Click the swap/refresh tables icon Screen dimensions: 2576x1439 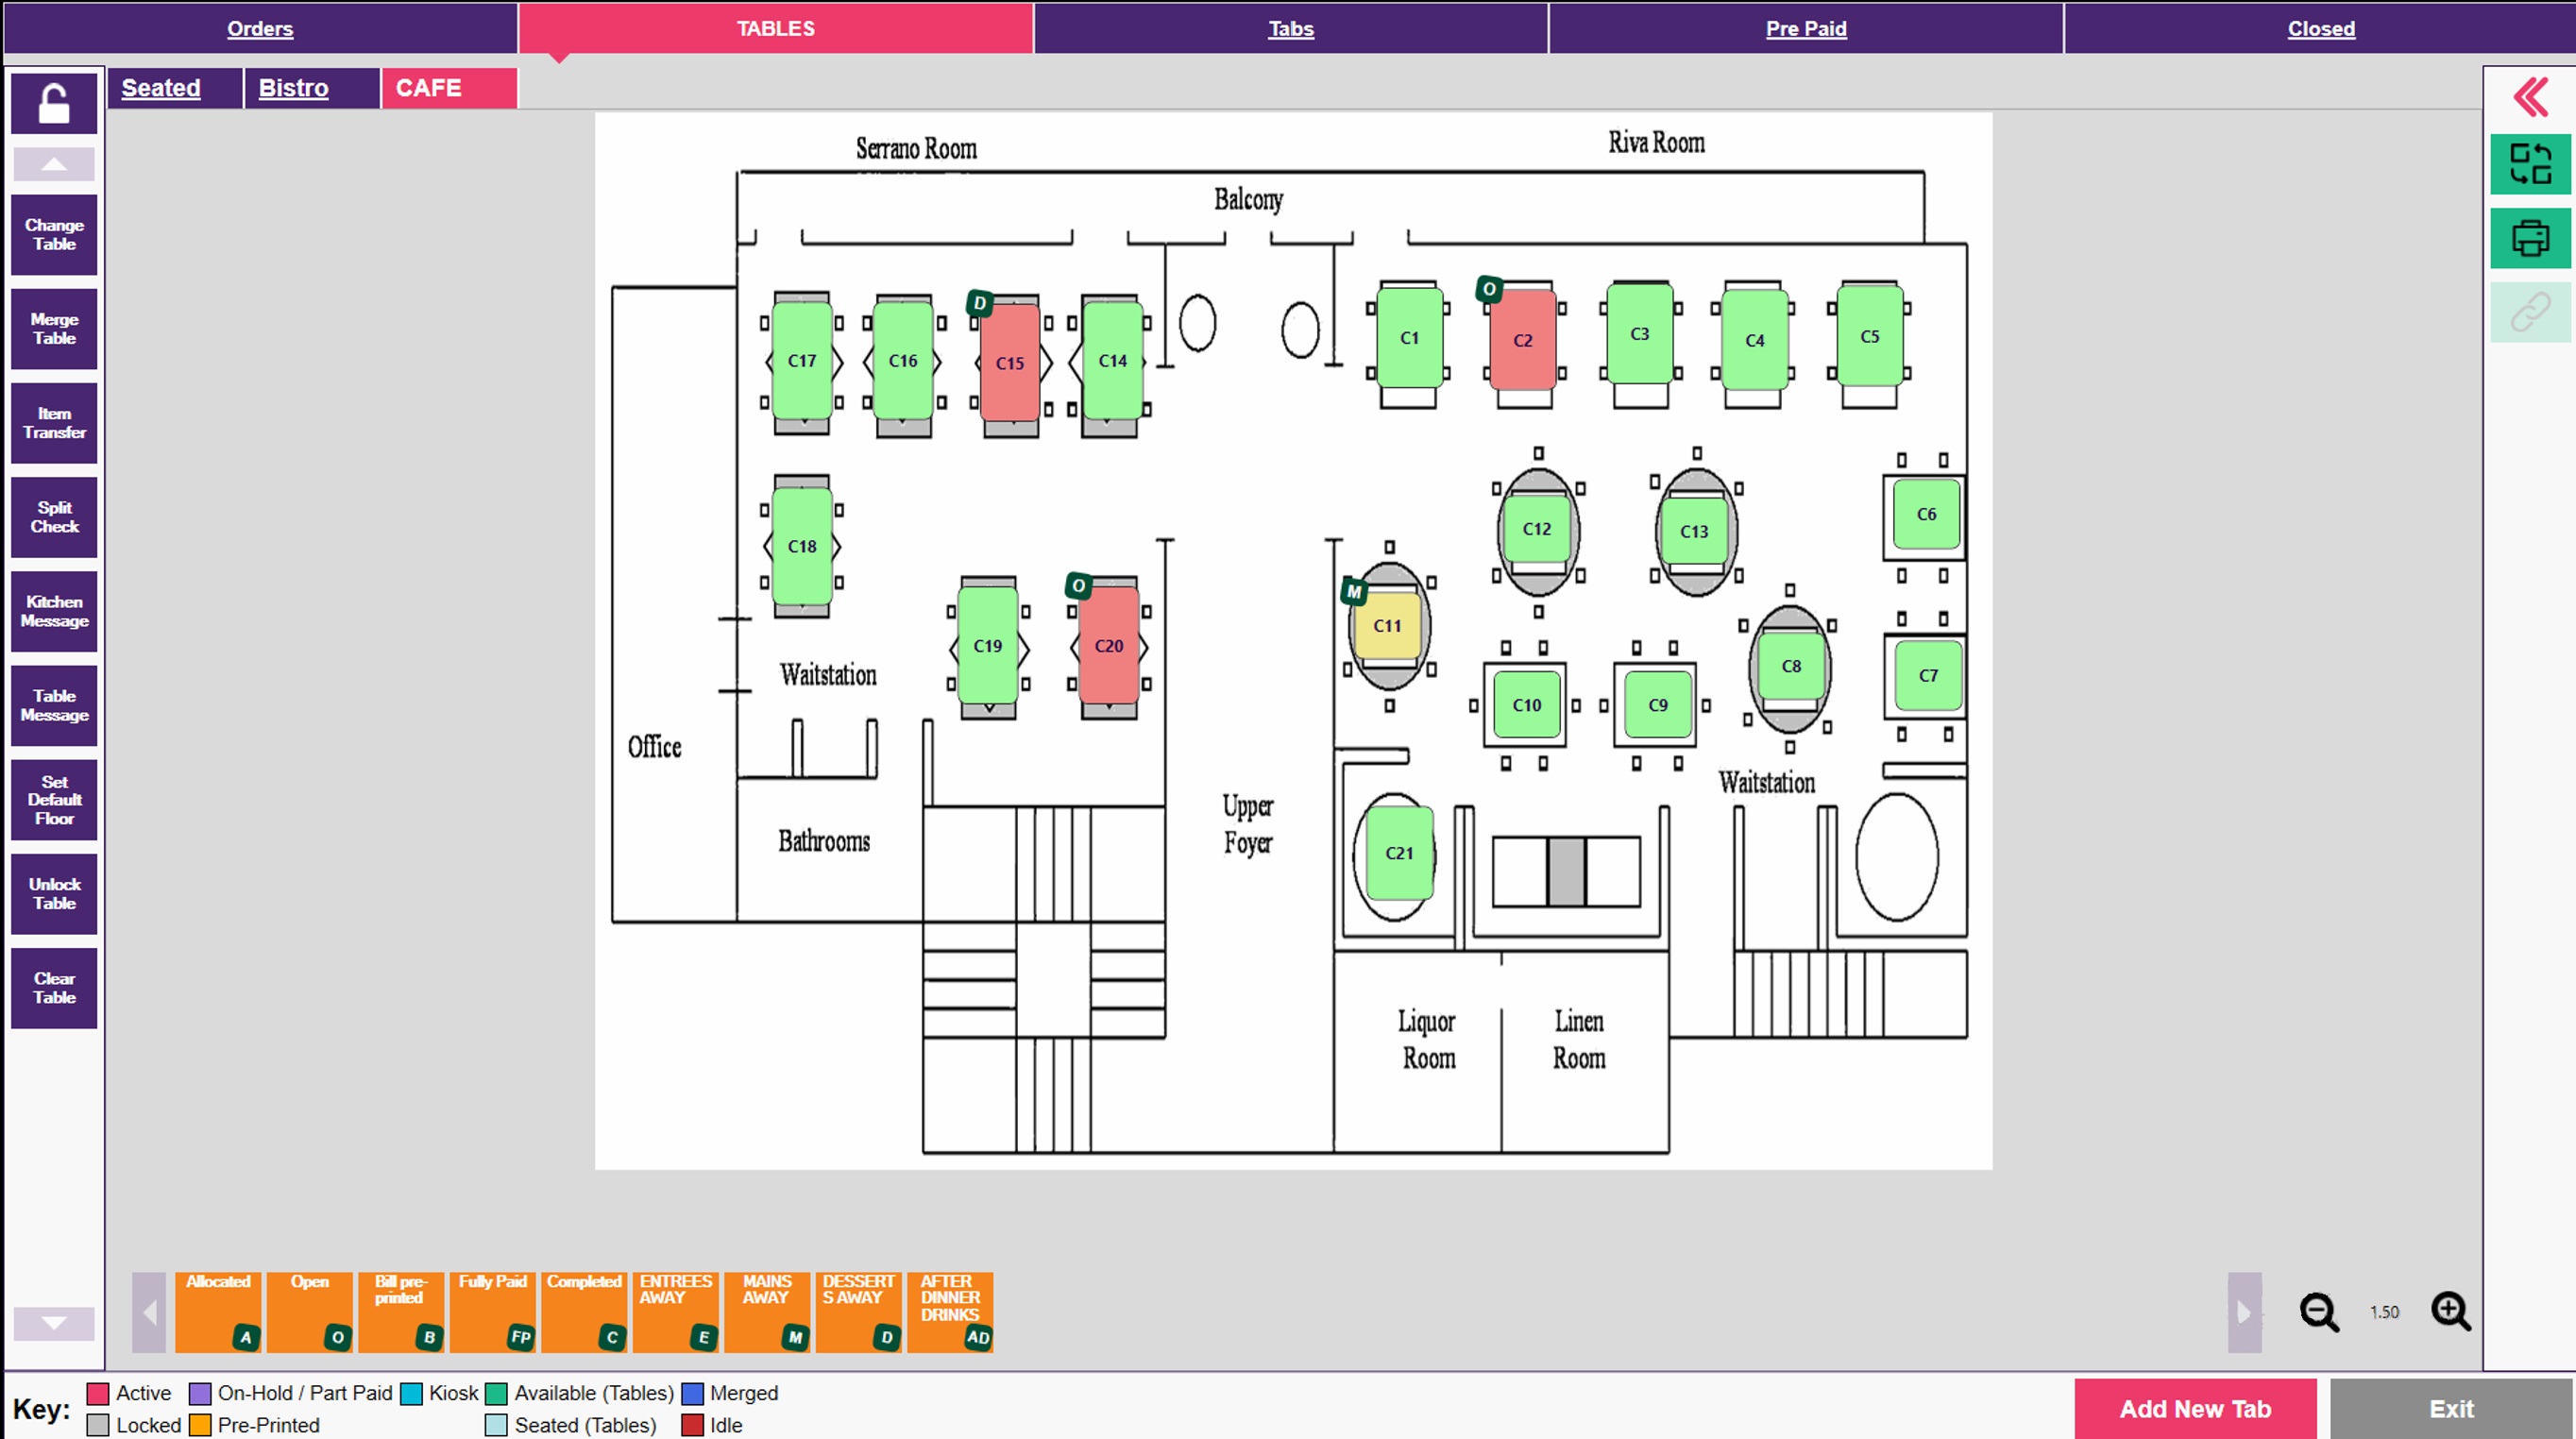point(2530,164)
